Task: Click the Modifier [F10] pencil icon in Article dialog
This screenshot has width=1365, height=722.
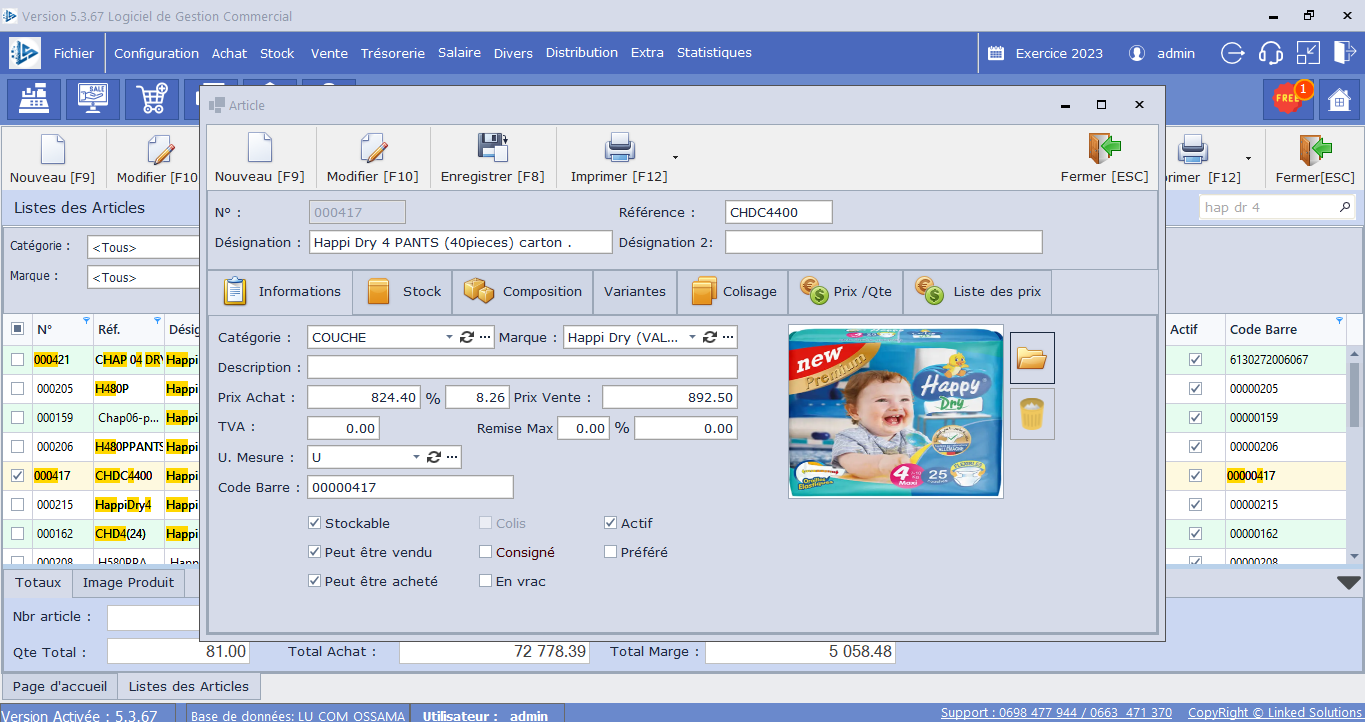Action: (373, 149)
